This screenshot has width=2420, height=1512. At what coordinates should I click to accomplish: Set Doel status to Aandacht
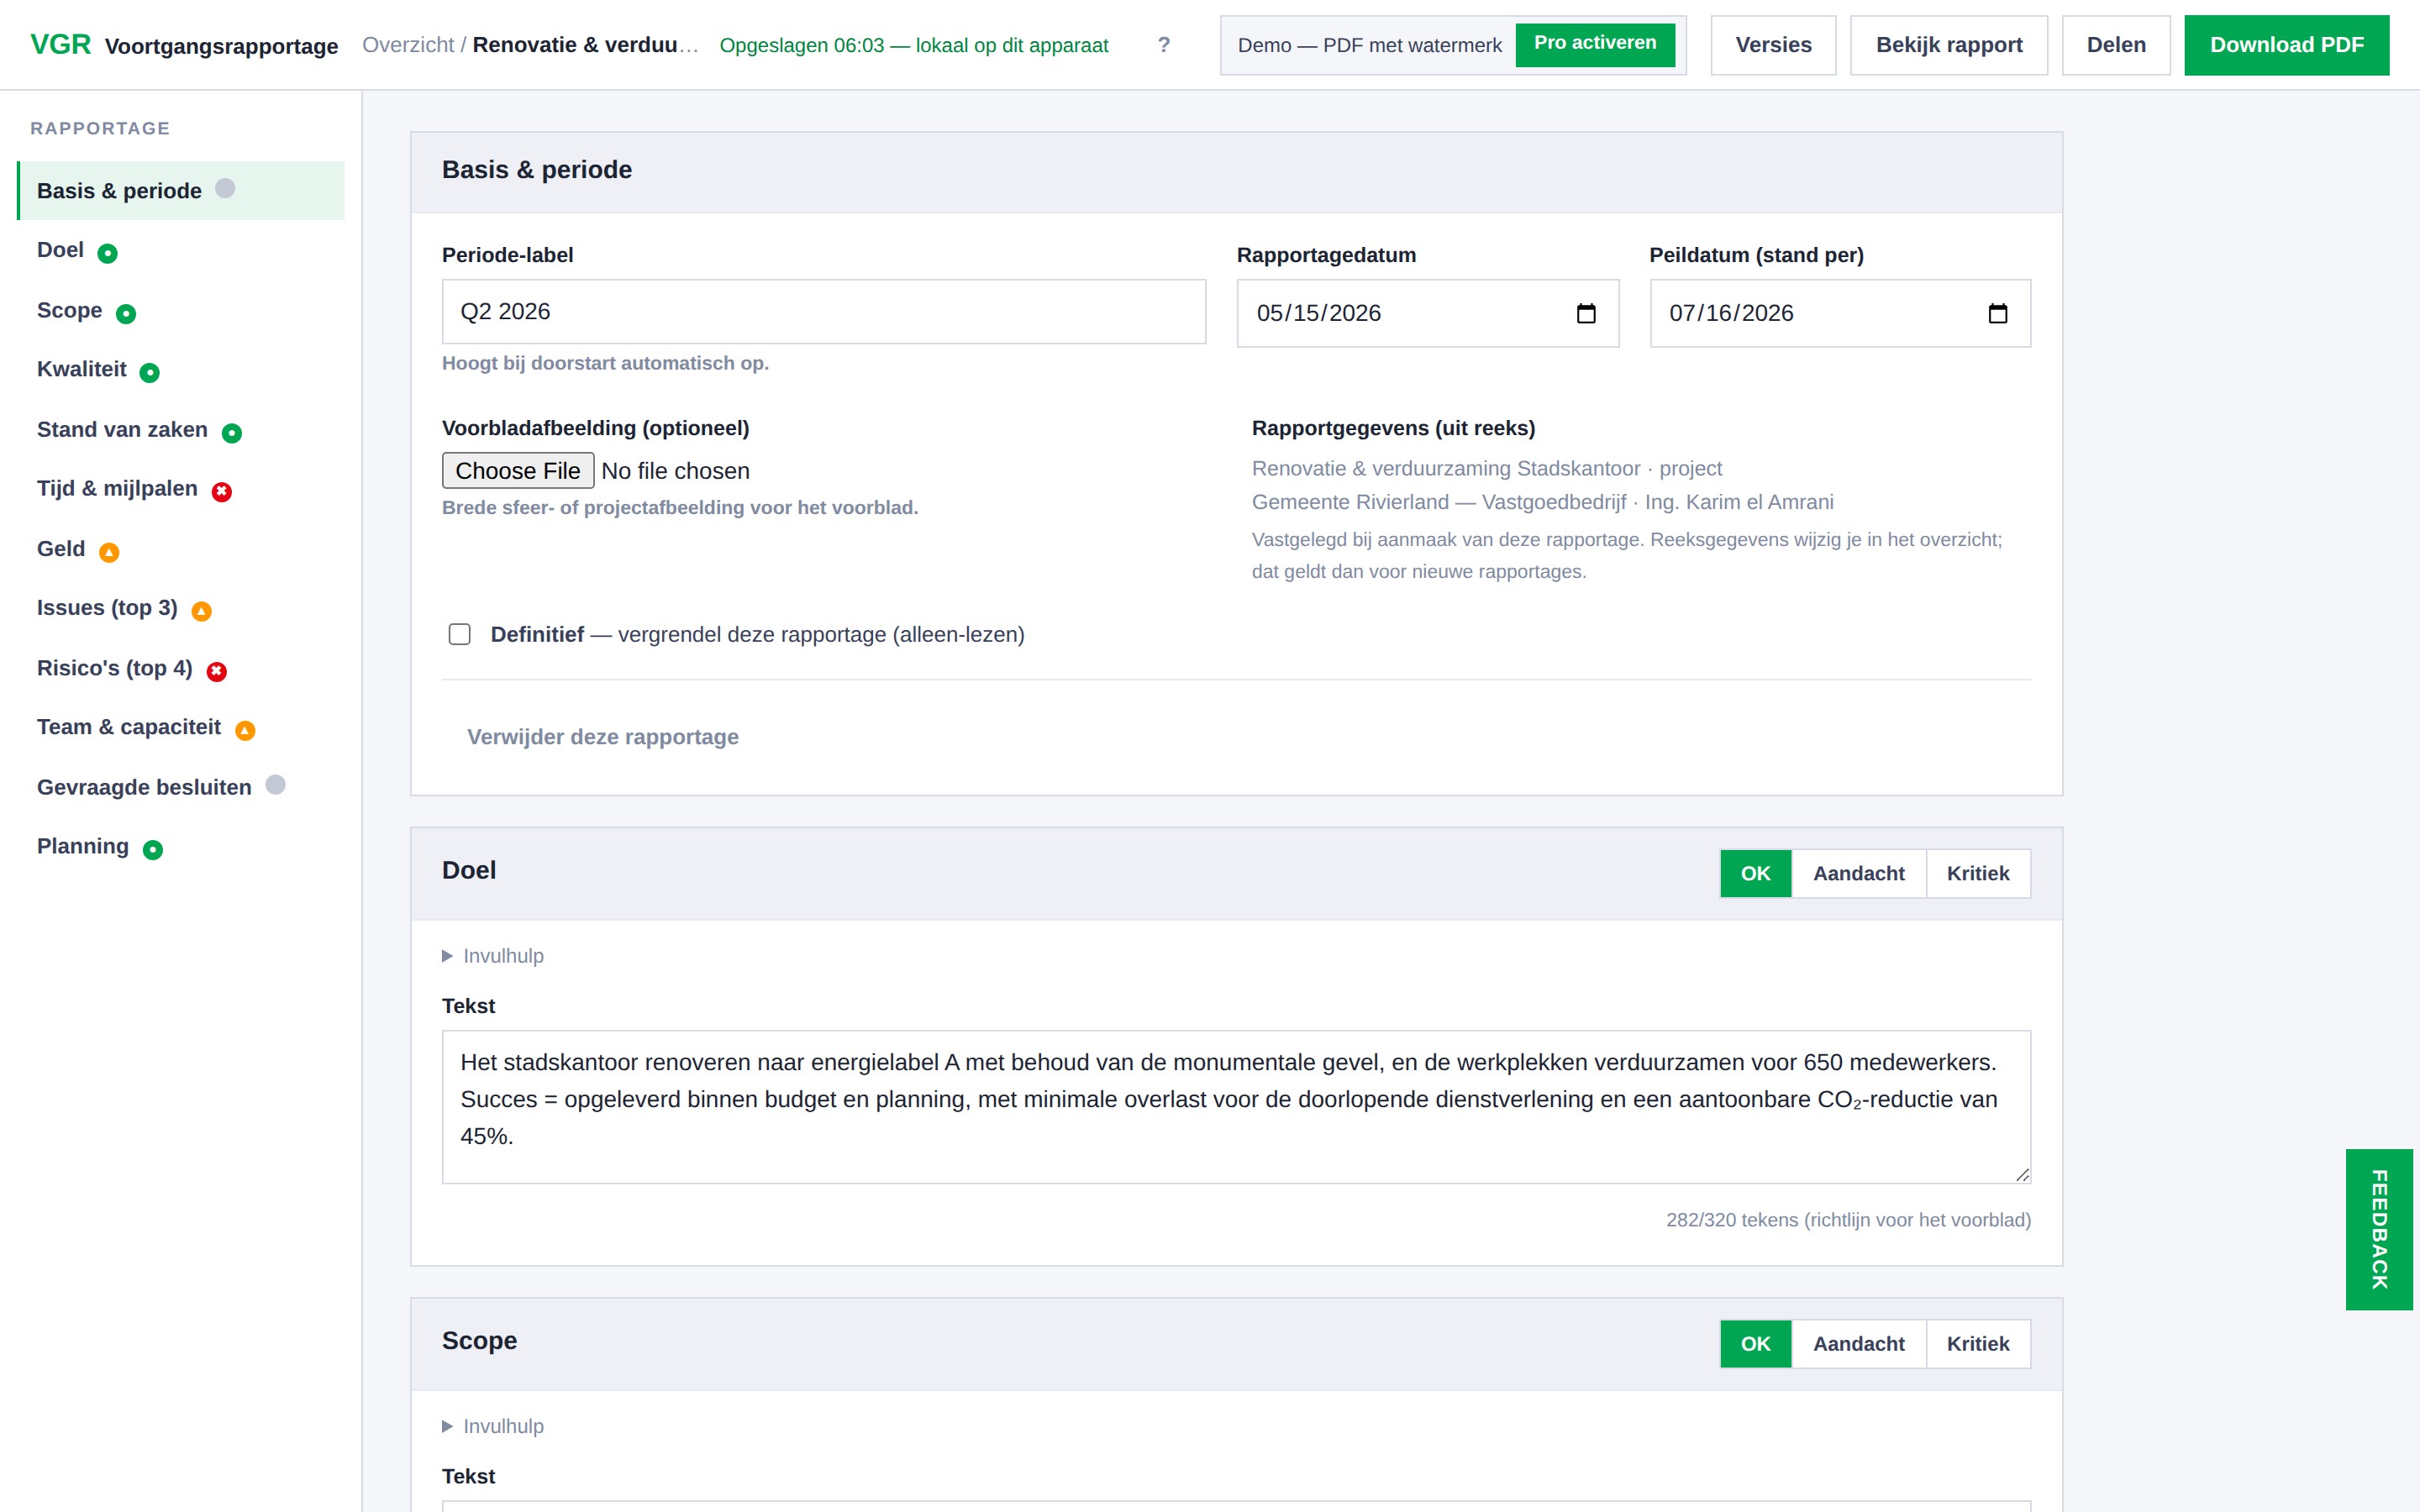click(1859, 873)
